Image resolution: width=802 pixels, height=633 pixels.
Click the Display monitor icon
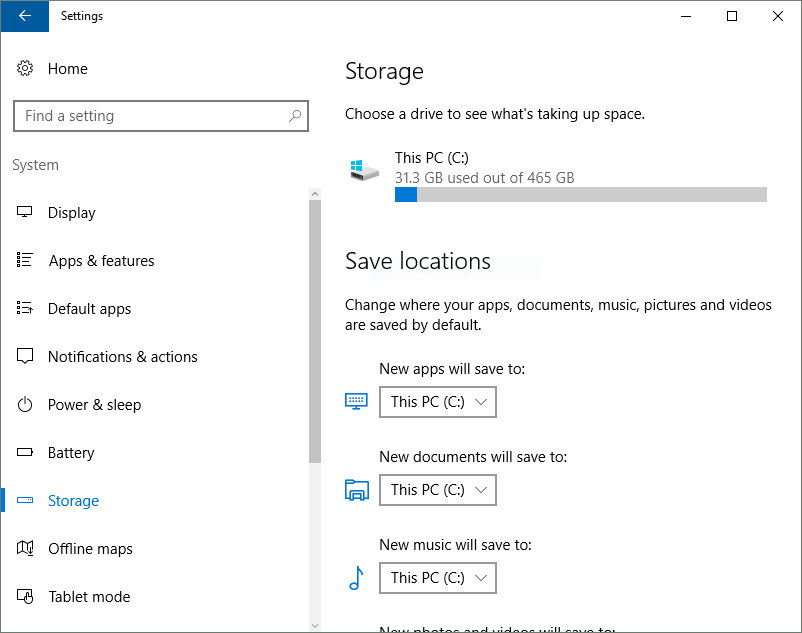(x=25, y=212)
